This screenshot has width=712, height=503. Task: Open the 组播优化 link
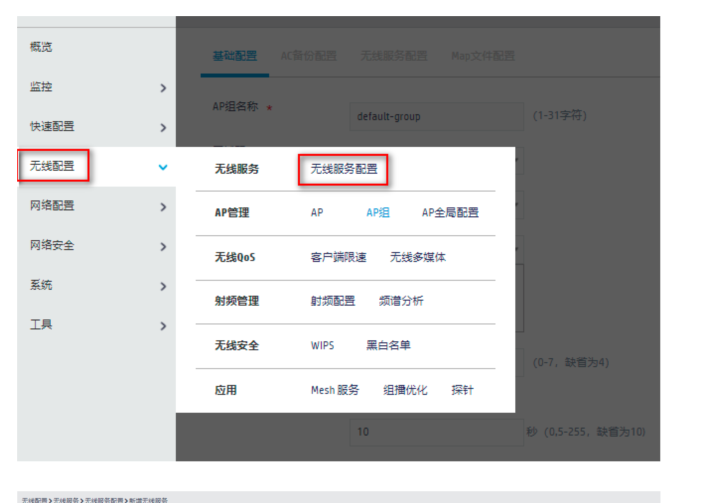(405, 390)
